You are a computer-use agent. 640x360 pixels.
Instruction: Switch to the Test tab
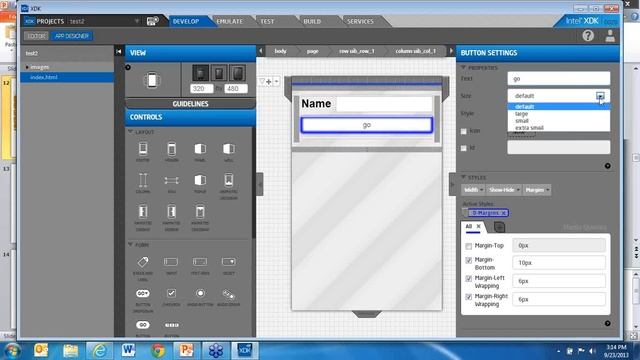267,21
